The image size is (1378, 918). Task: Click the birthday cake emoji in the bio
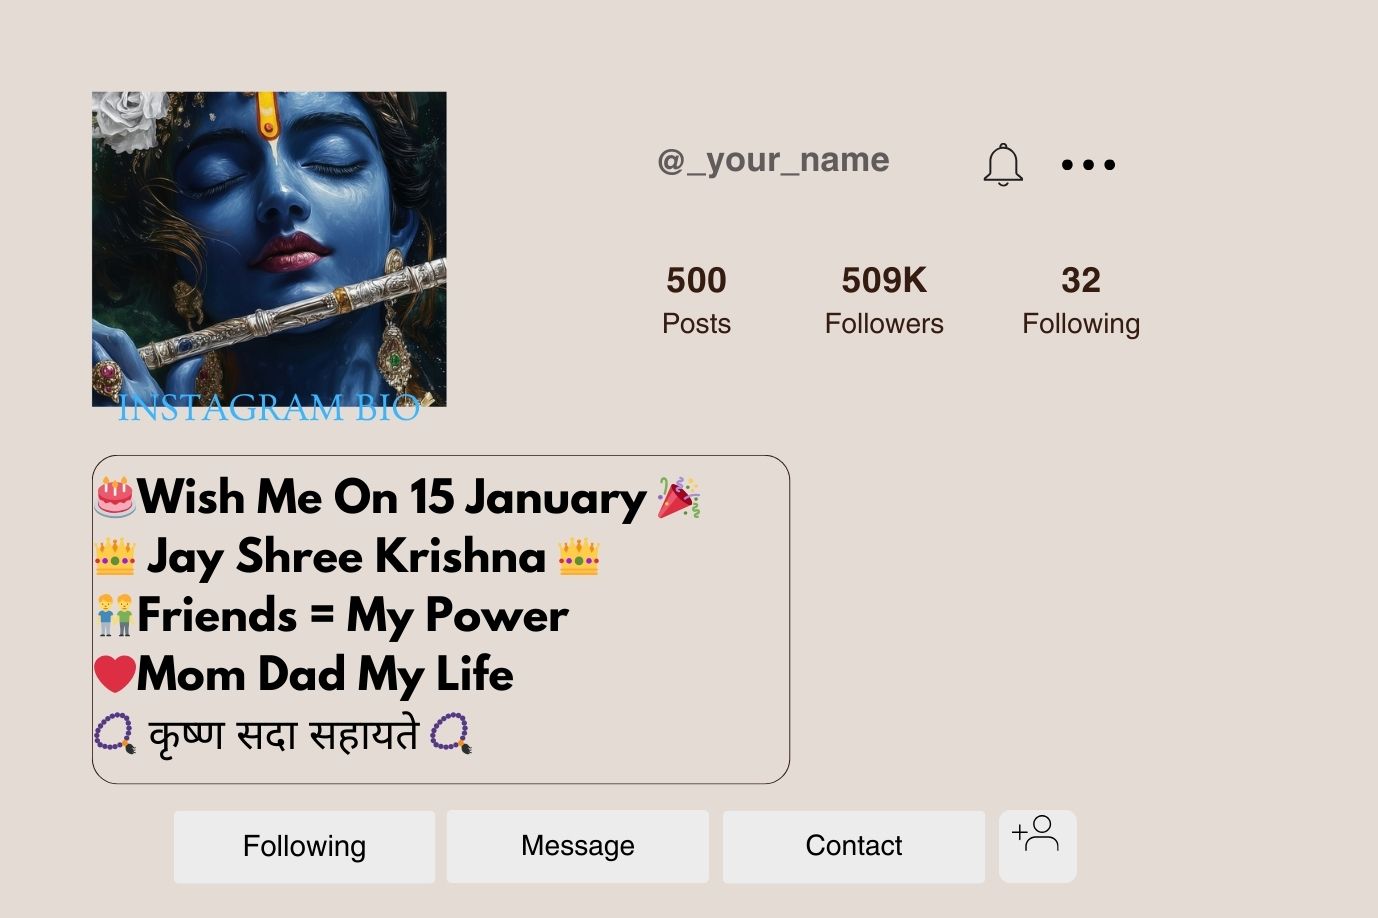(x=115, y=497)
